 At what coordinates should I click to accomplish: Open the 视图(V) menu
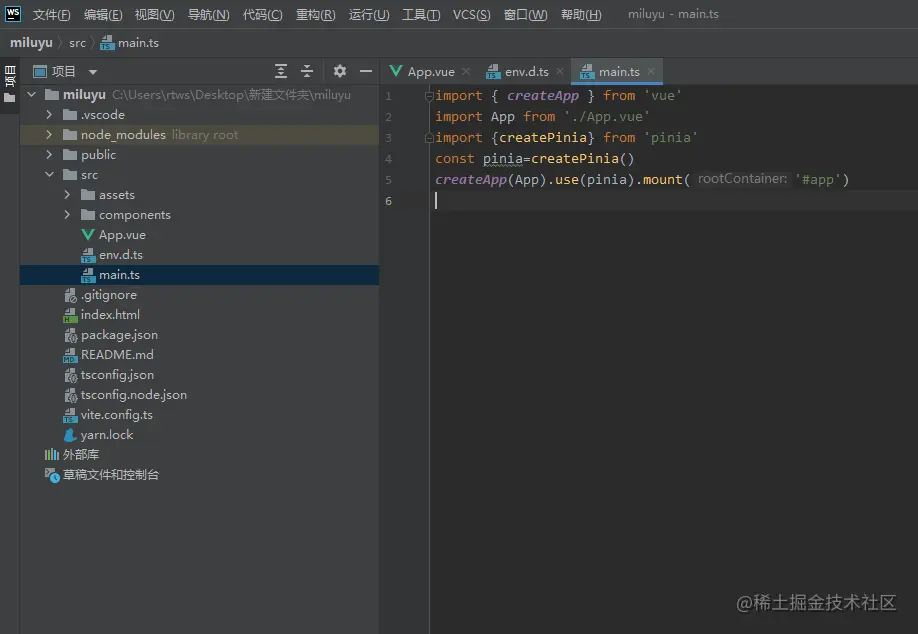(155, 15)
